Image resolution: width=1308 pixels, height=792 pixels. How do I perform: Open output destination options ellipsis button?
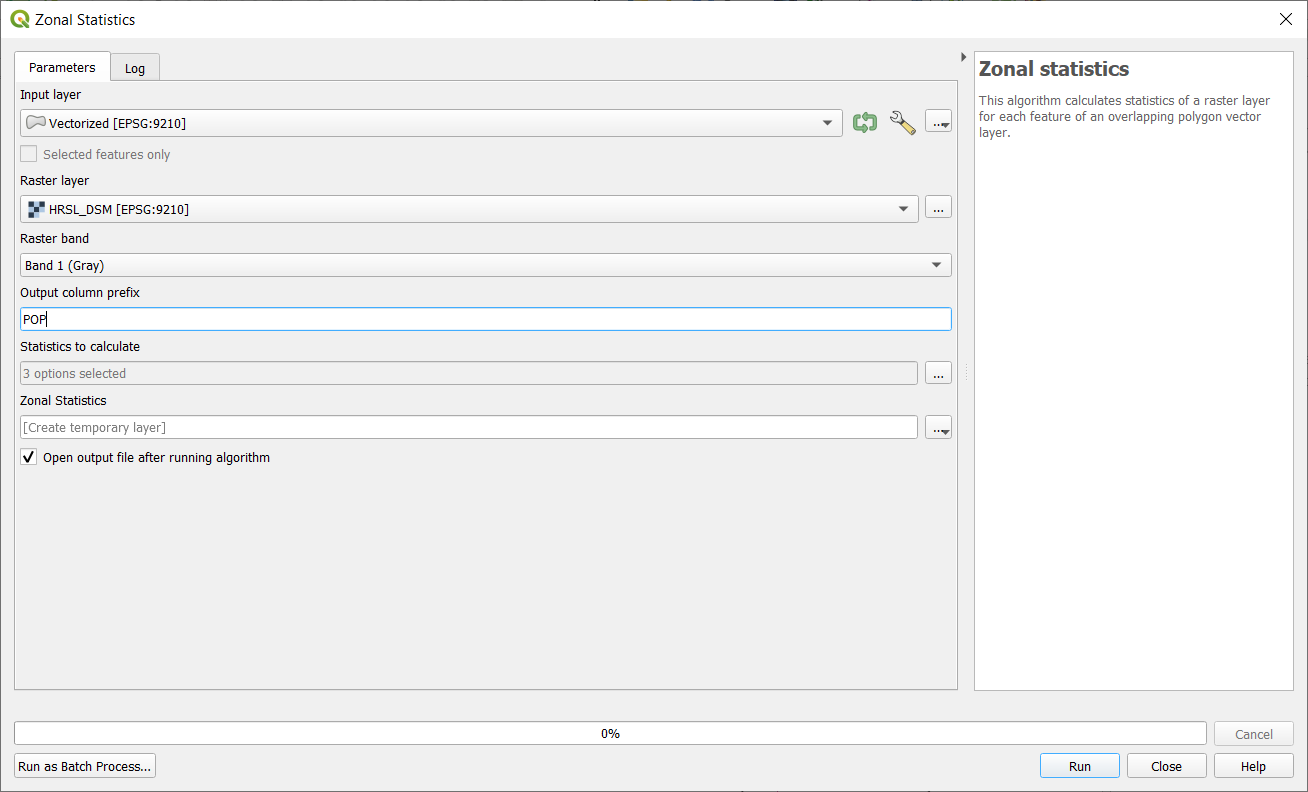pos(938,427)
